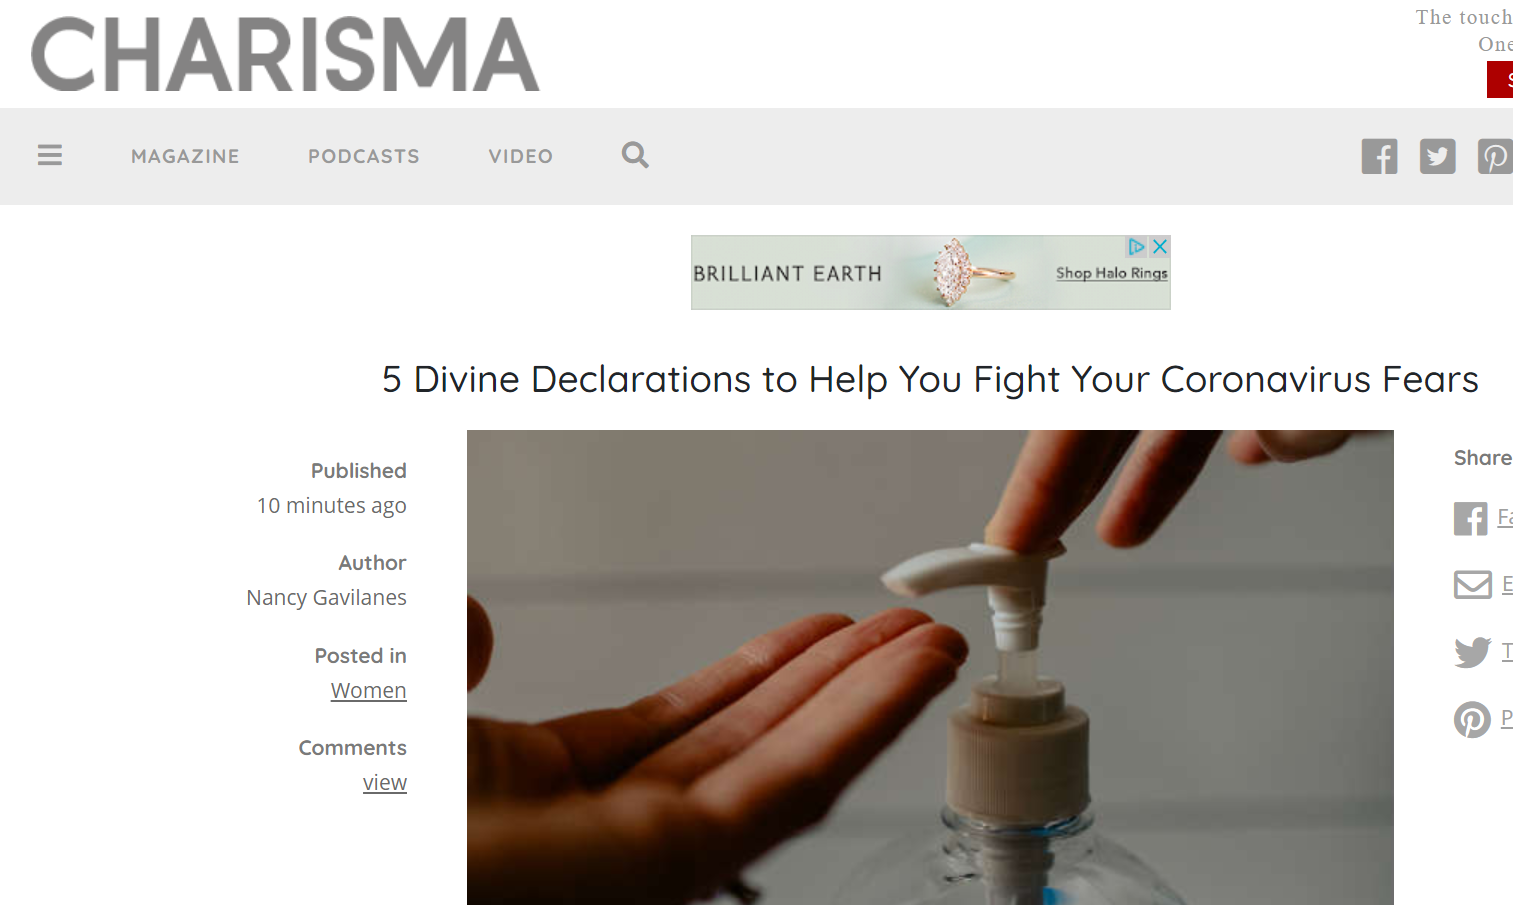Open Facebook icon in navigation bar
1513x905 pixels.
click(x=1379, y=157)
